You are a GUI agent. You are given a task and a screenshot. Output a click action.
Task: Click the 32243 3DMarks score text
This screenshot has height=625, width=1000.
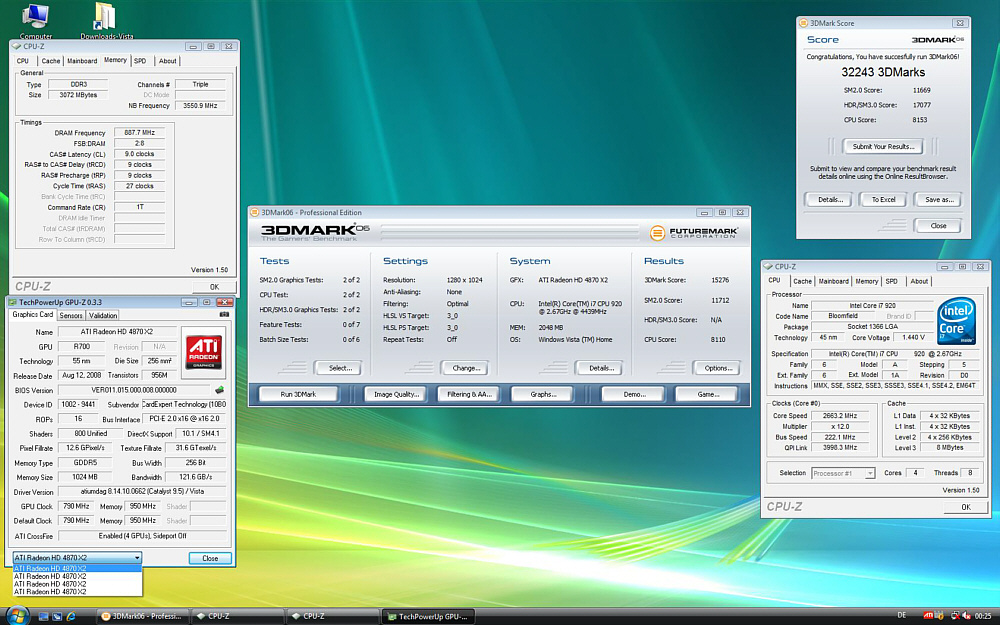pyautogui.click(x=883, y=72)
